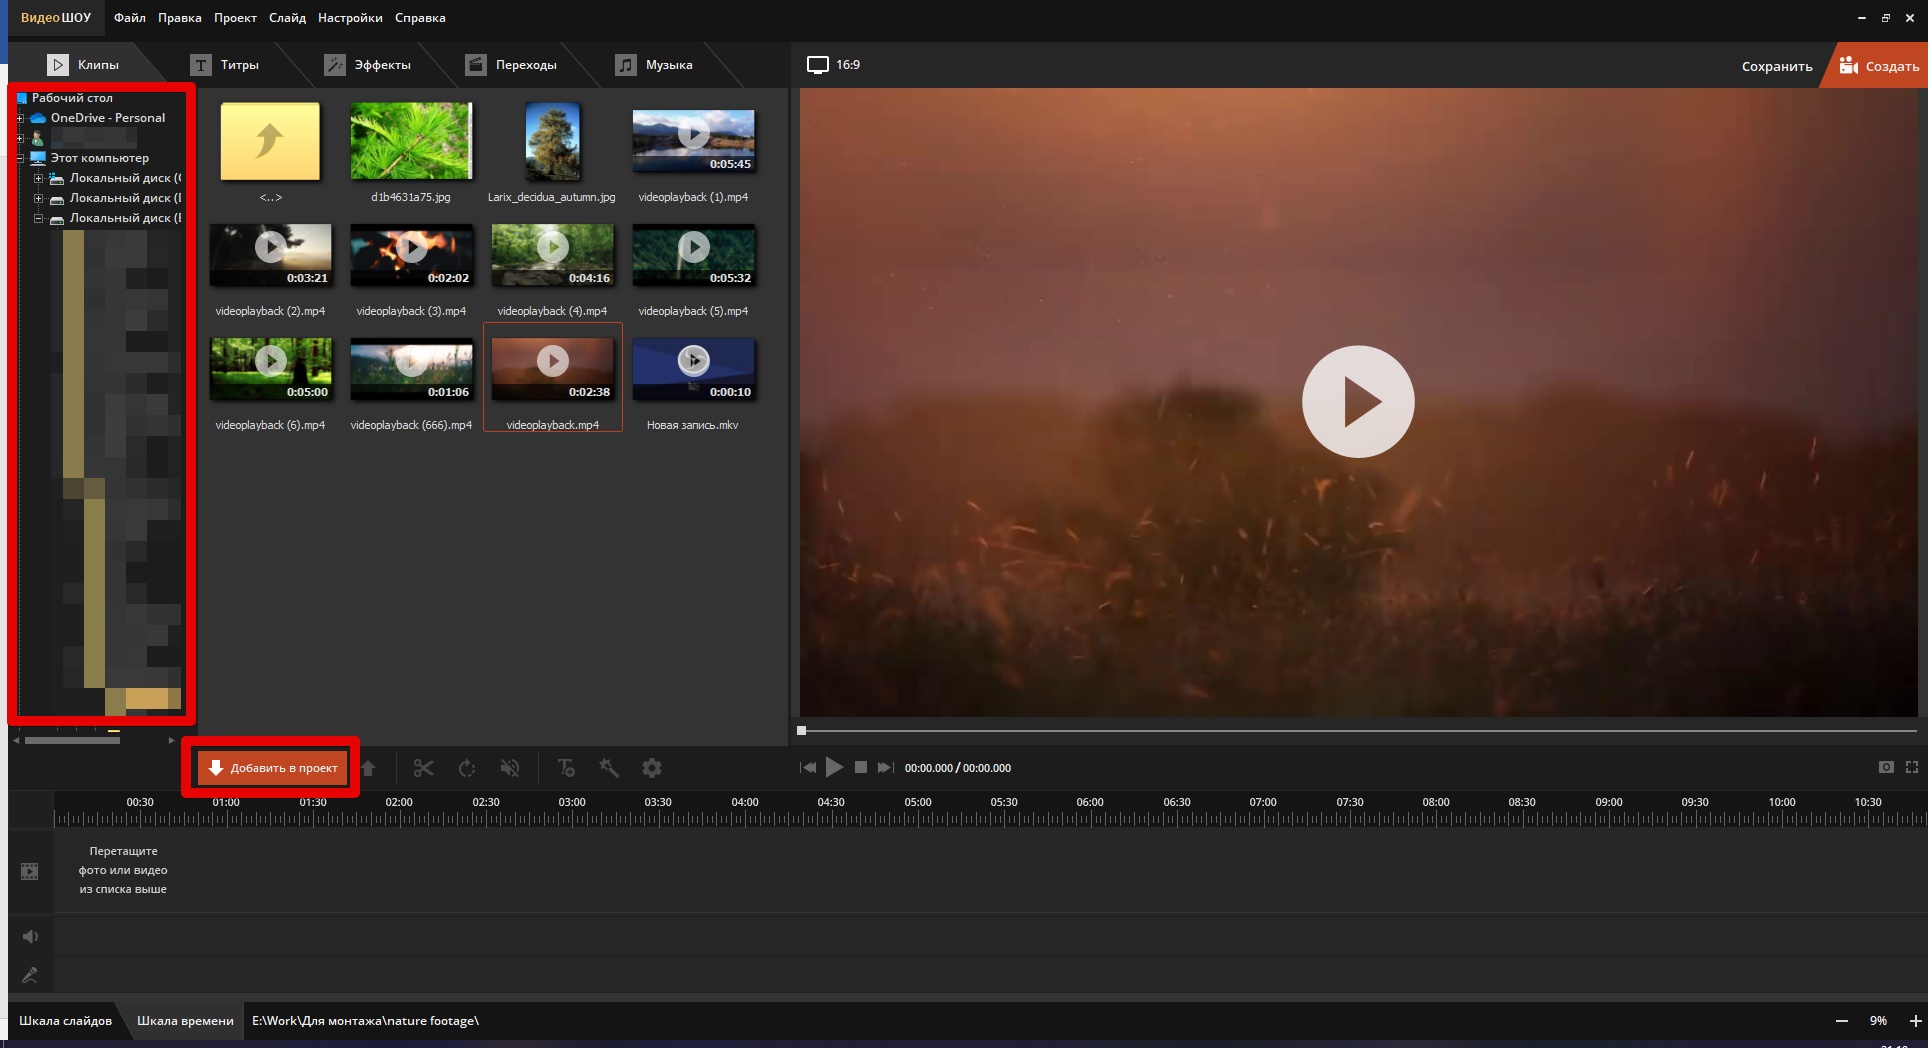Image resolution: width=1928 pixels, height=1048 pixels.
Task: Jump to next clip in player
Action: pos(885,768)
